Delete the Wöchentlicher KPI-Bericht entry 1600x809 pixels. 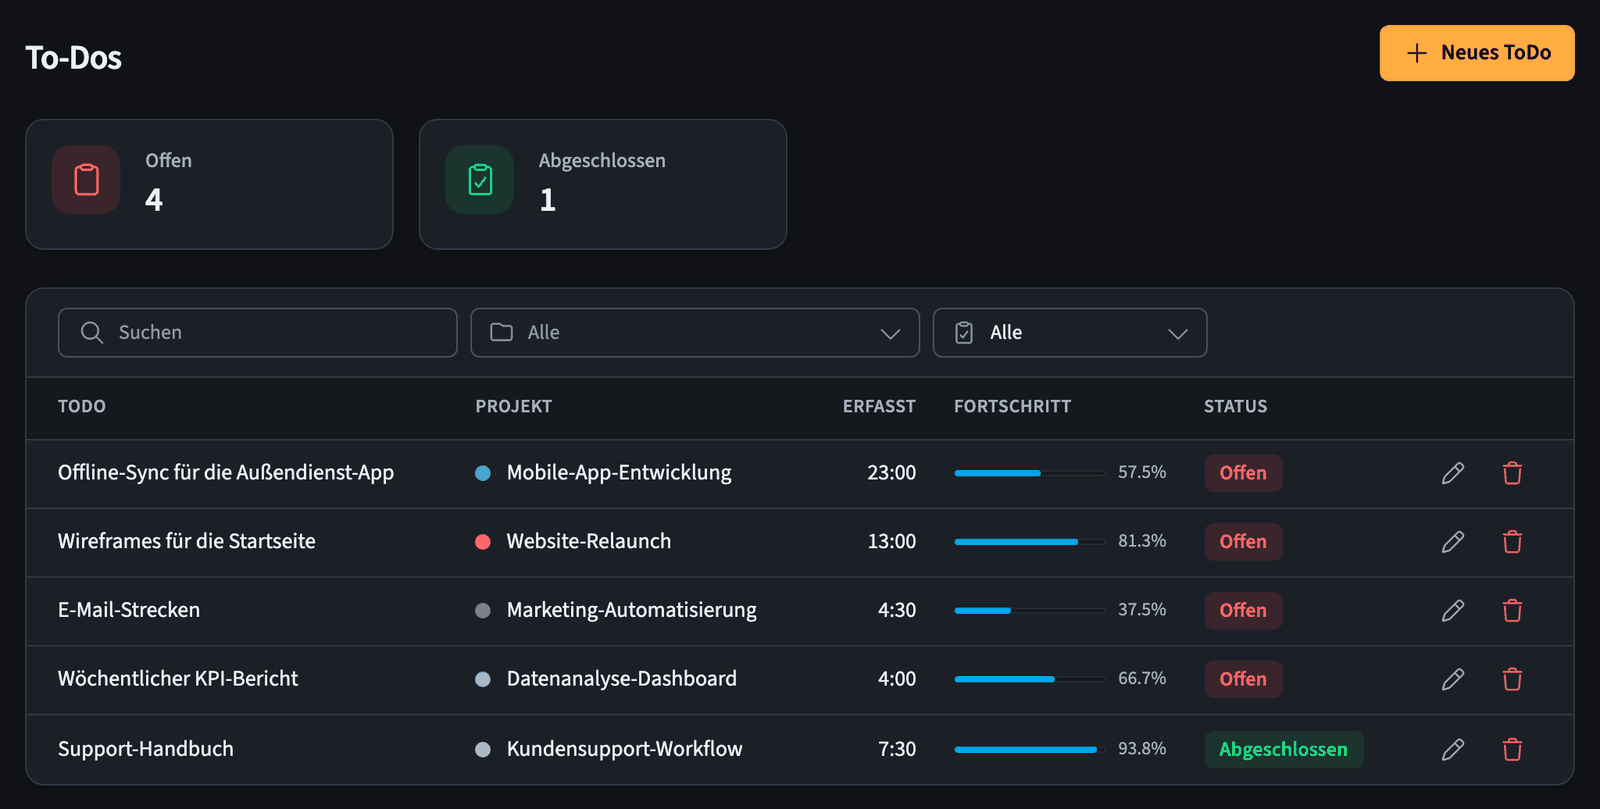pos(1512,680)
